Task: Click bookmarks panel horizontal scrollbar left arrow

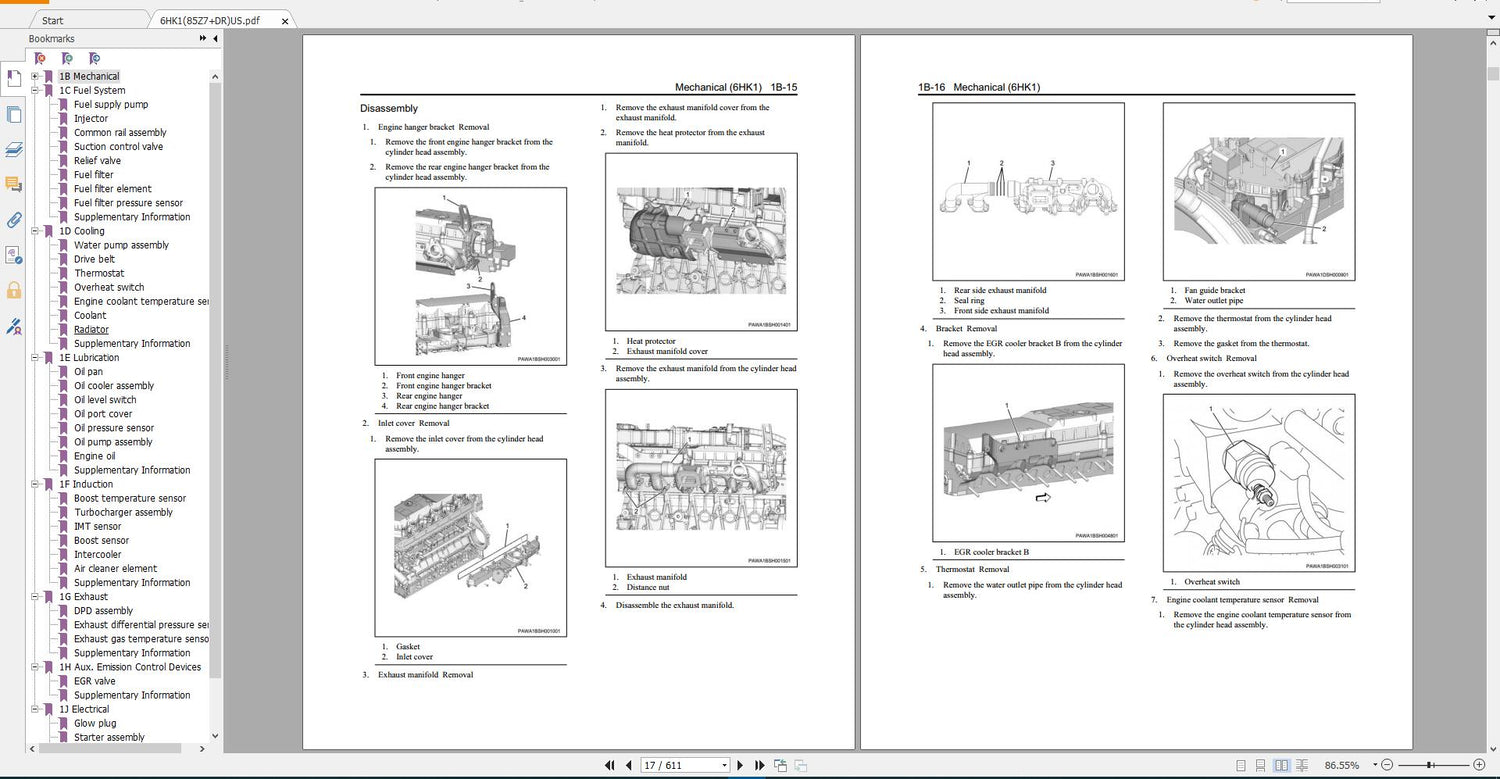Action: [x=32, y=748]
